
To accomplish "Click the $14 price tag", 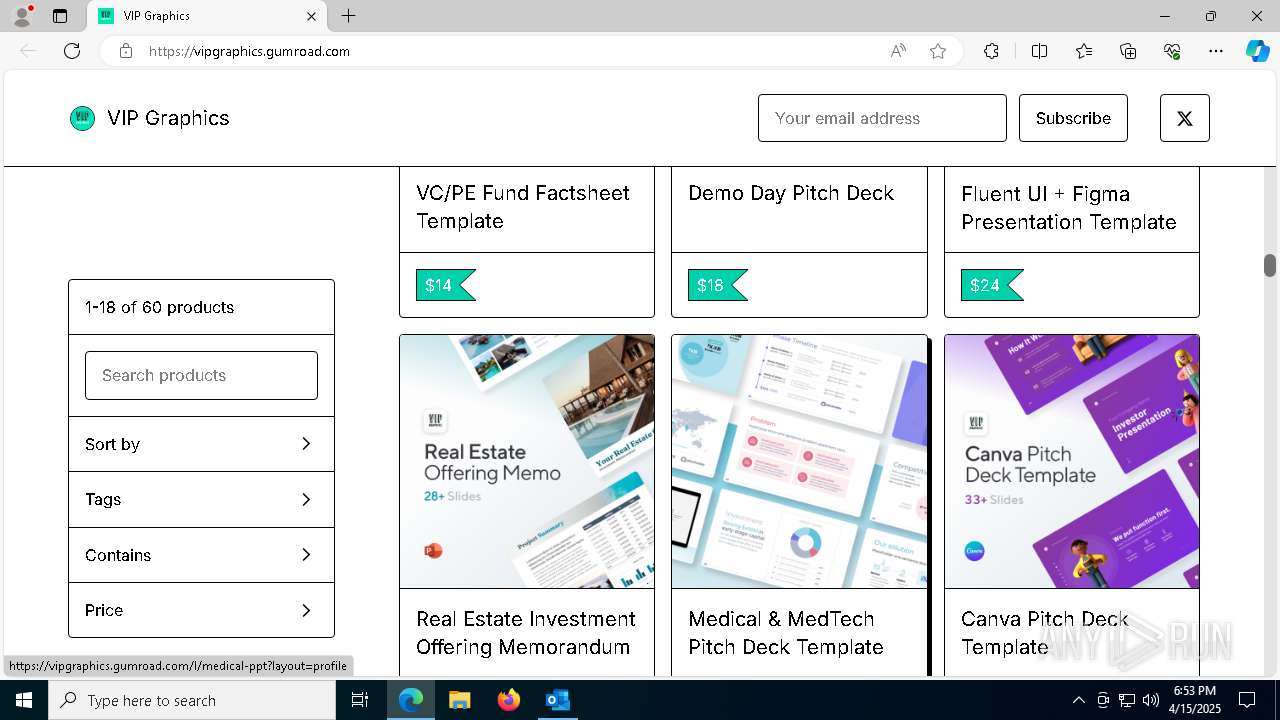I will (x=445, y=285).
